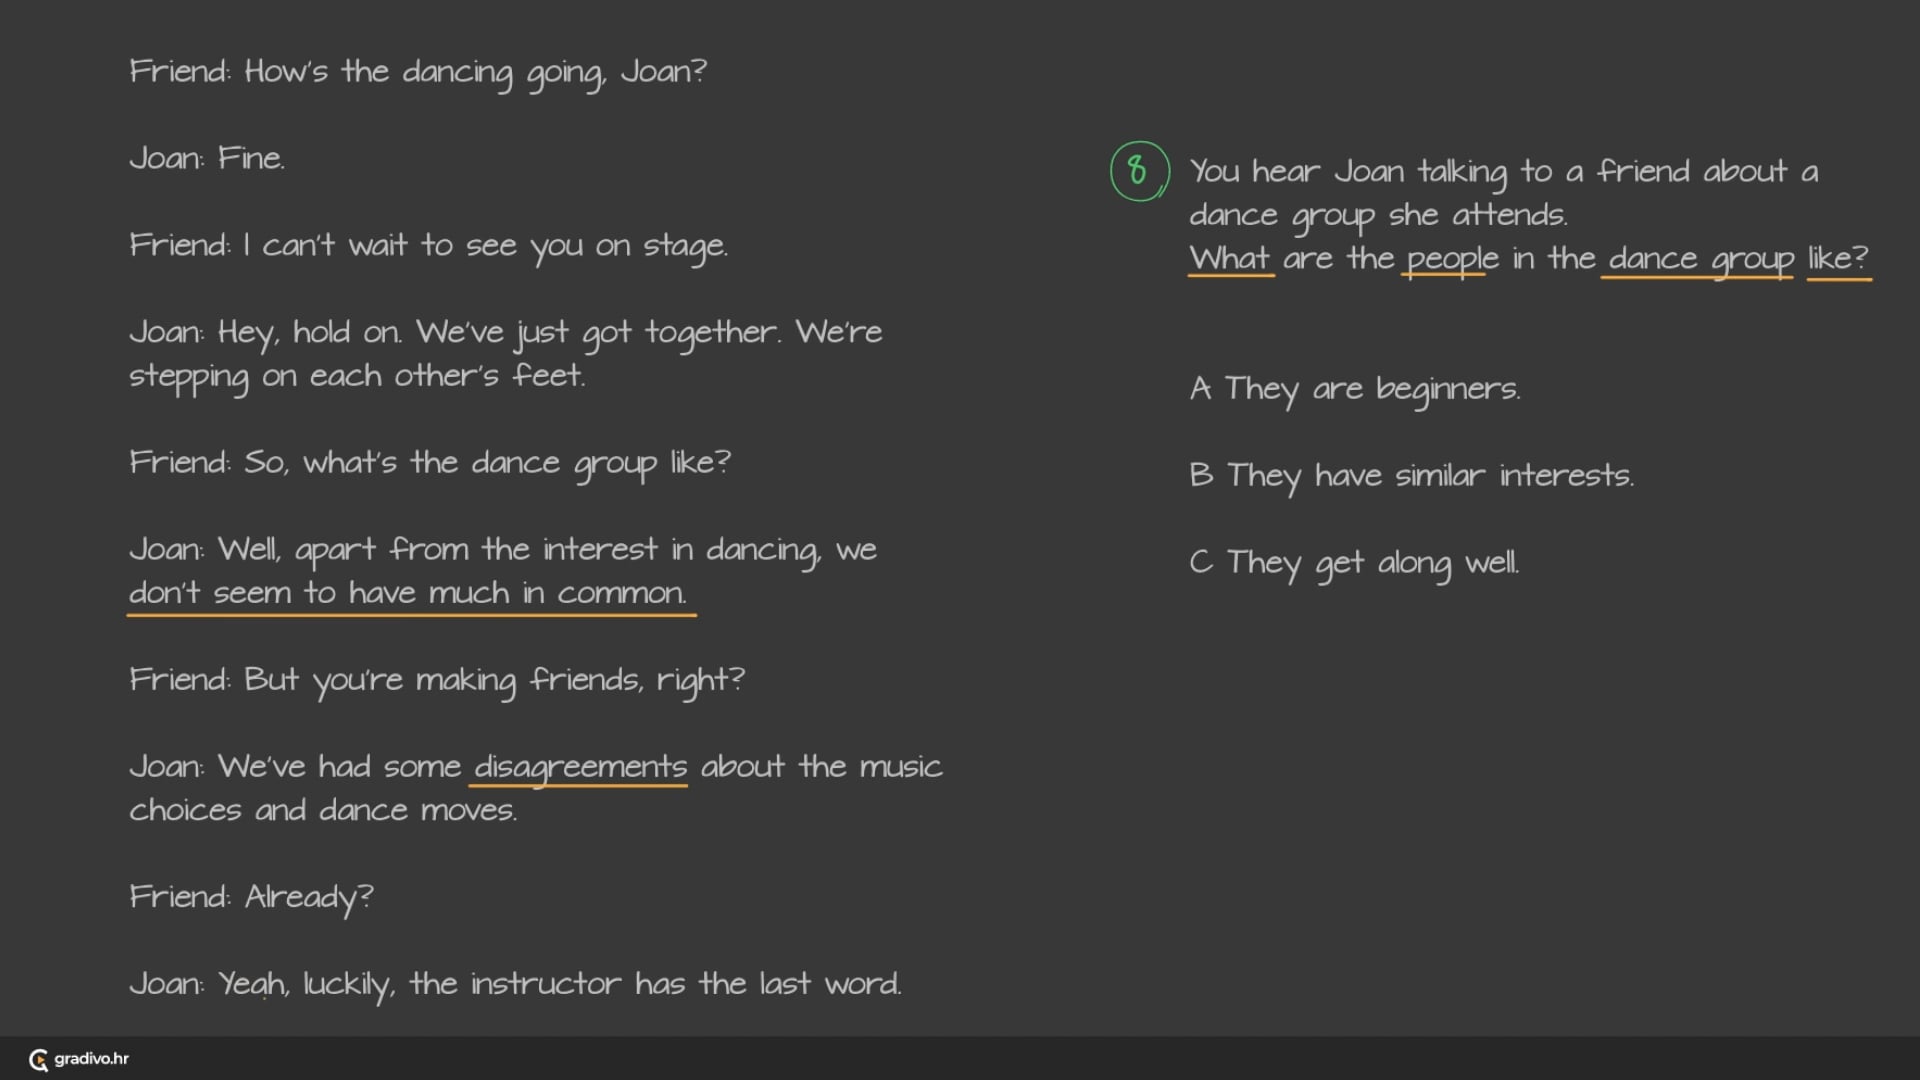Click the underlined word "What" in the question
The width and height of the screenshot is (1920, 1080).
(1230, 258)
